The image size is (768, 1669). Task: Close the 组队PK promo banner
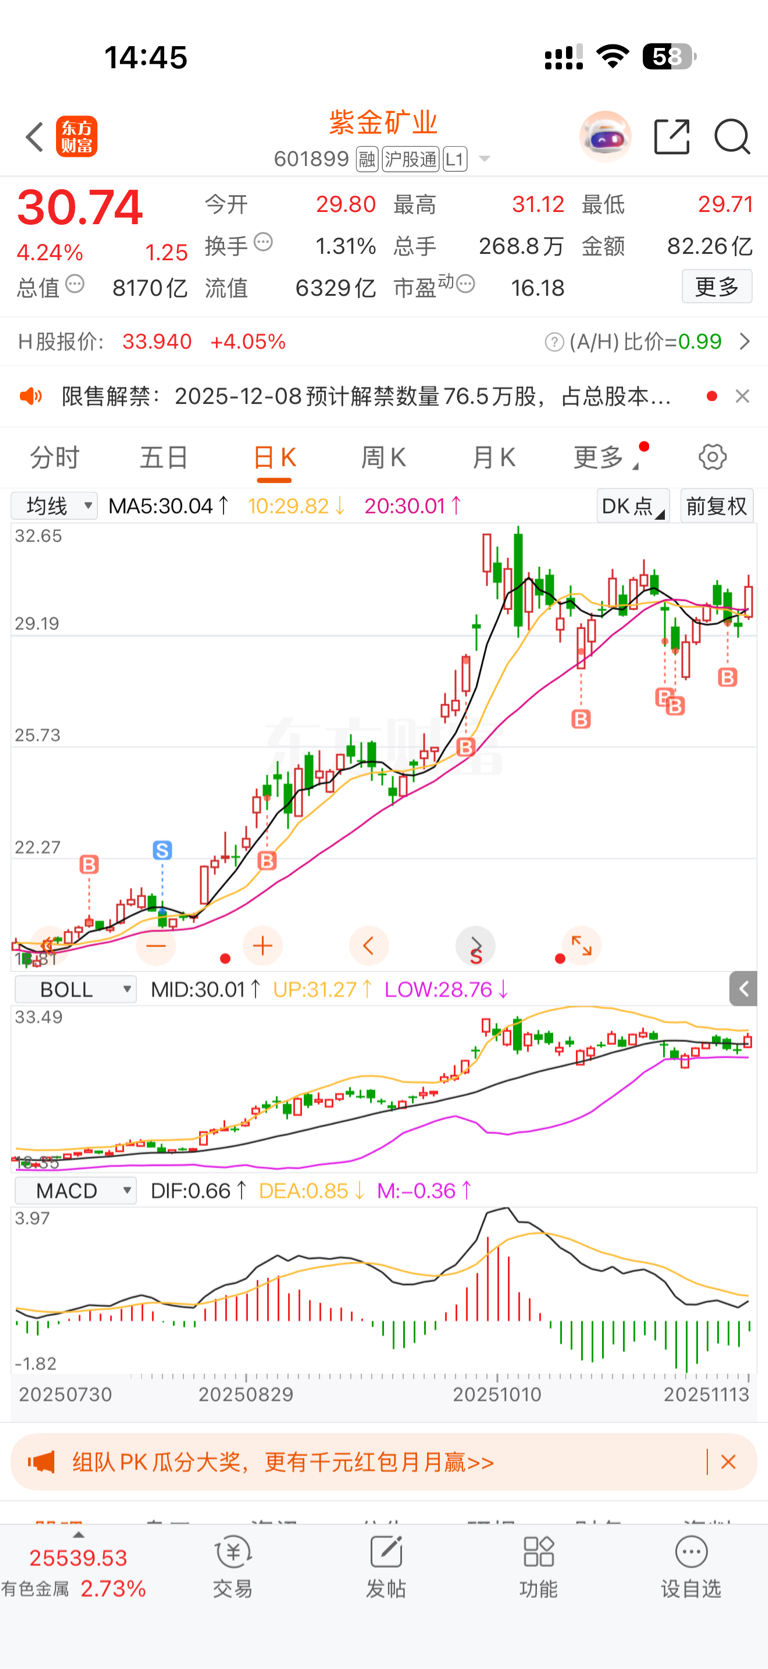(x=728, y=1462)
